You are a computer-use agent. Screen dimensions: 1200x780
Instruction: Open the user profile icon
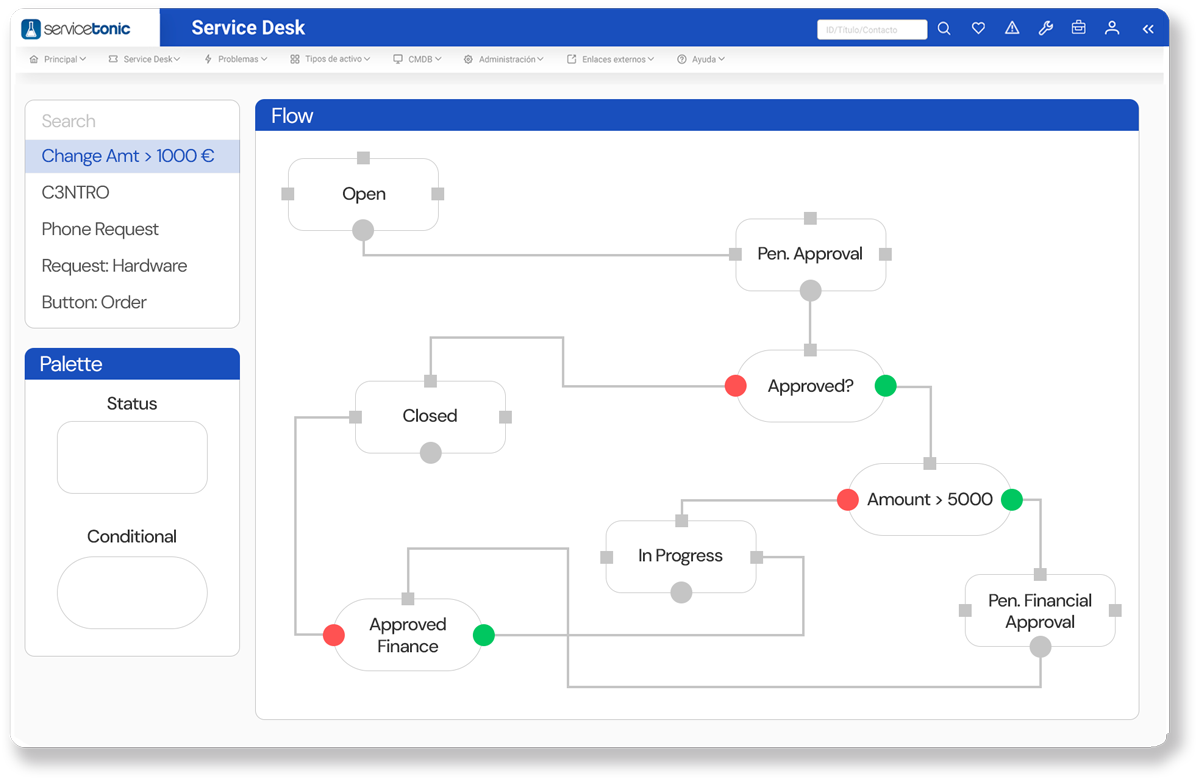point(1112,29)
